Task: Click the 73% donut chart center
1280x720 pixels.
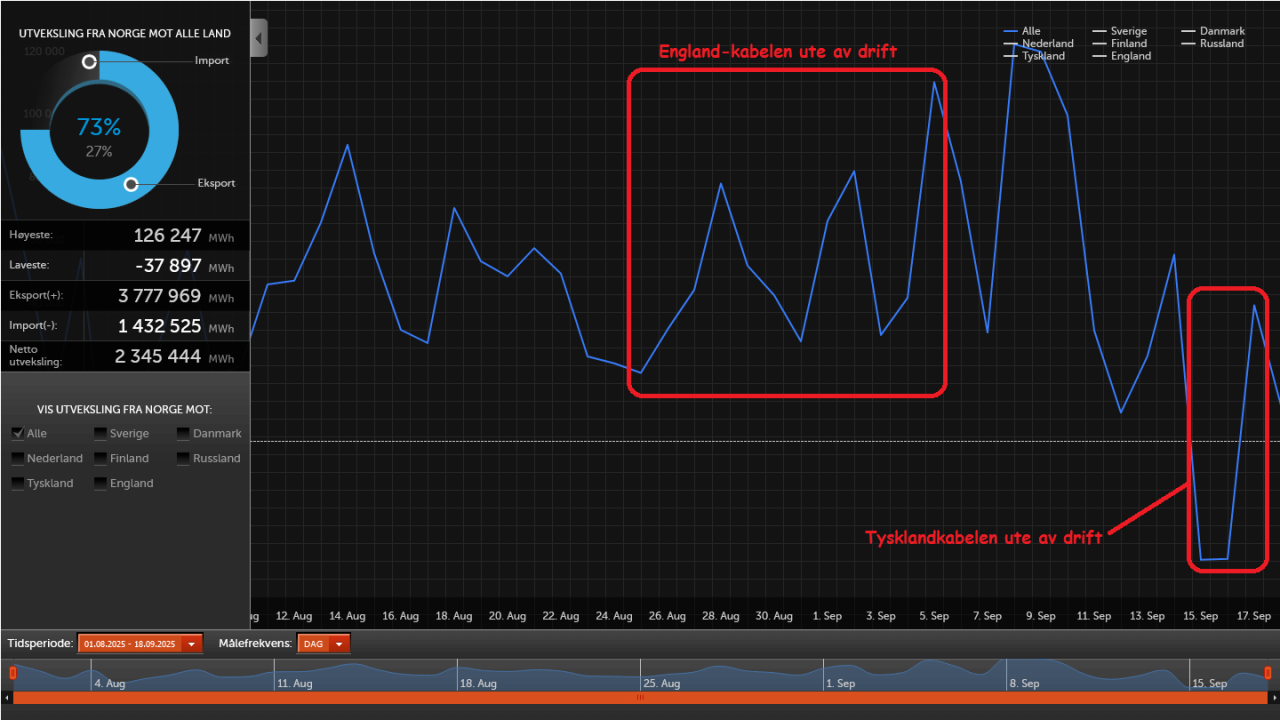Action: [x=98, y=127]
